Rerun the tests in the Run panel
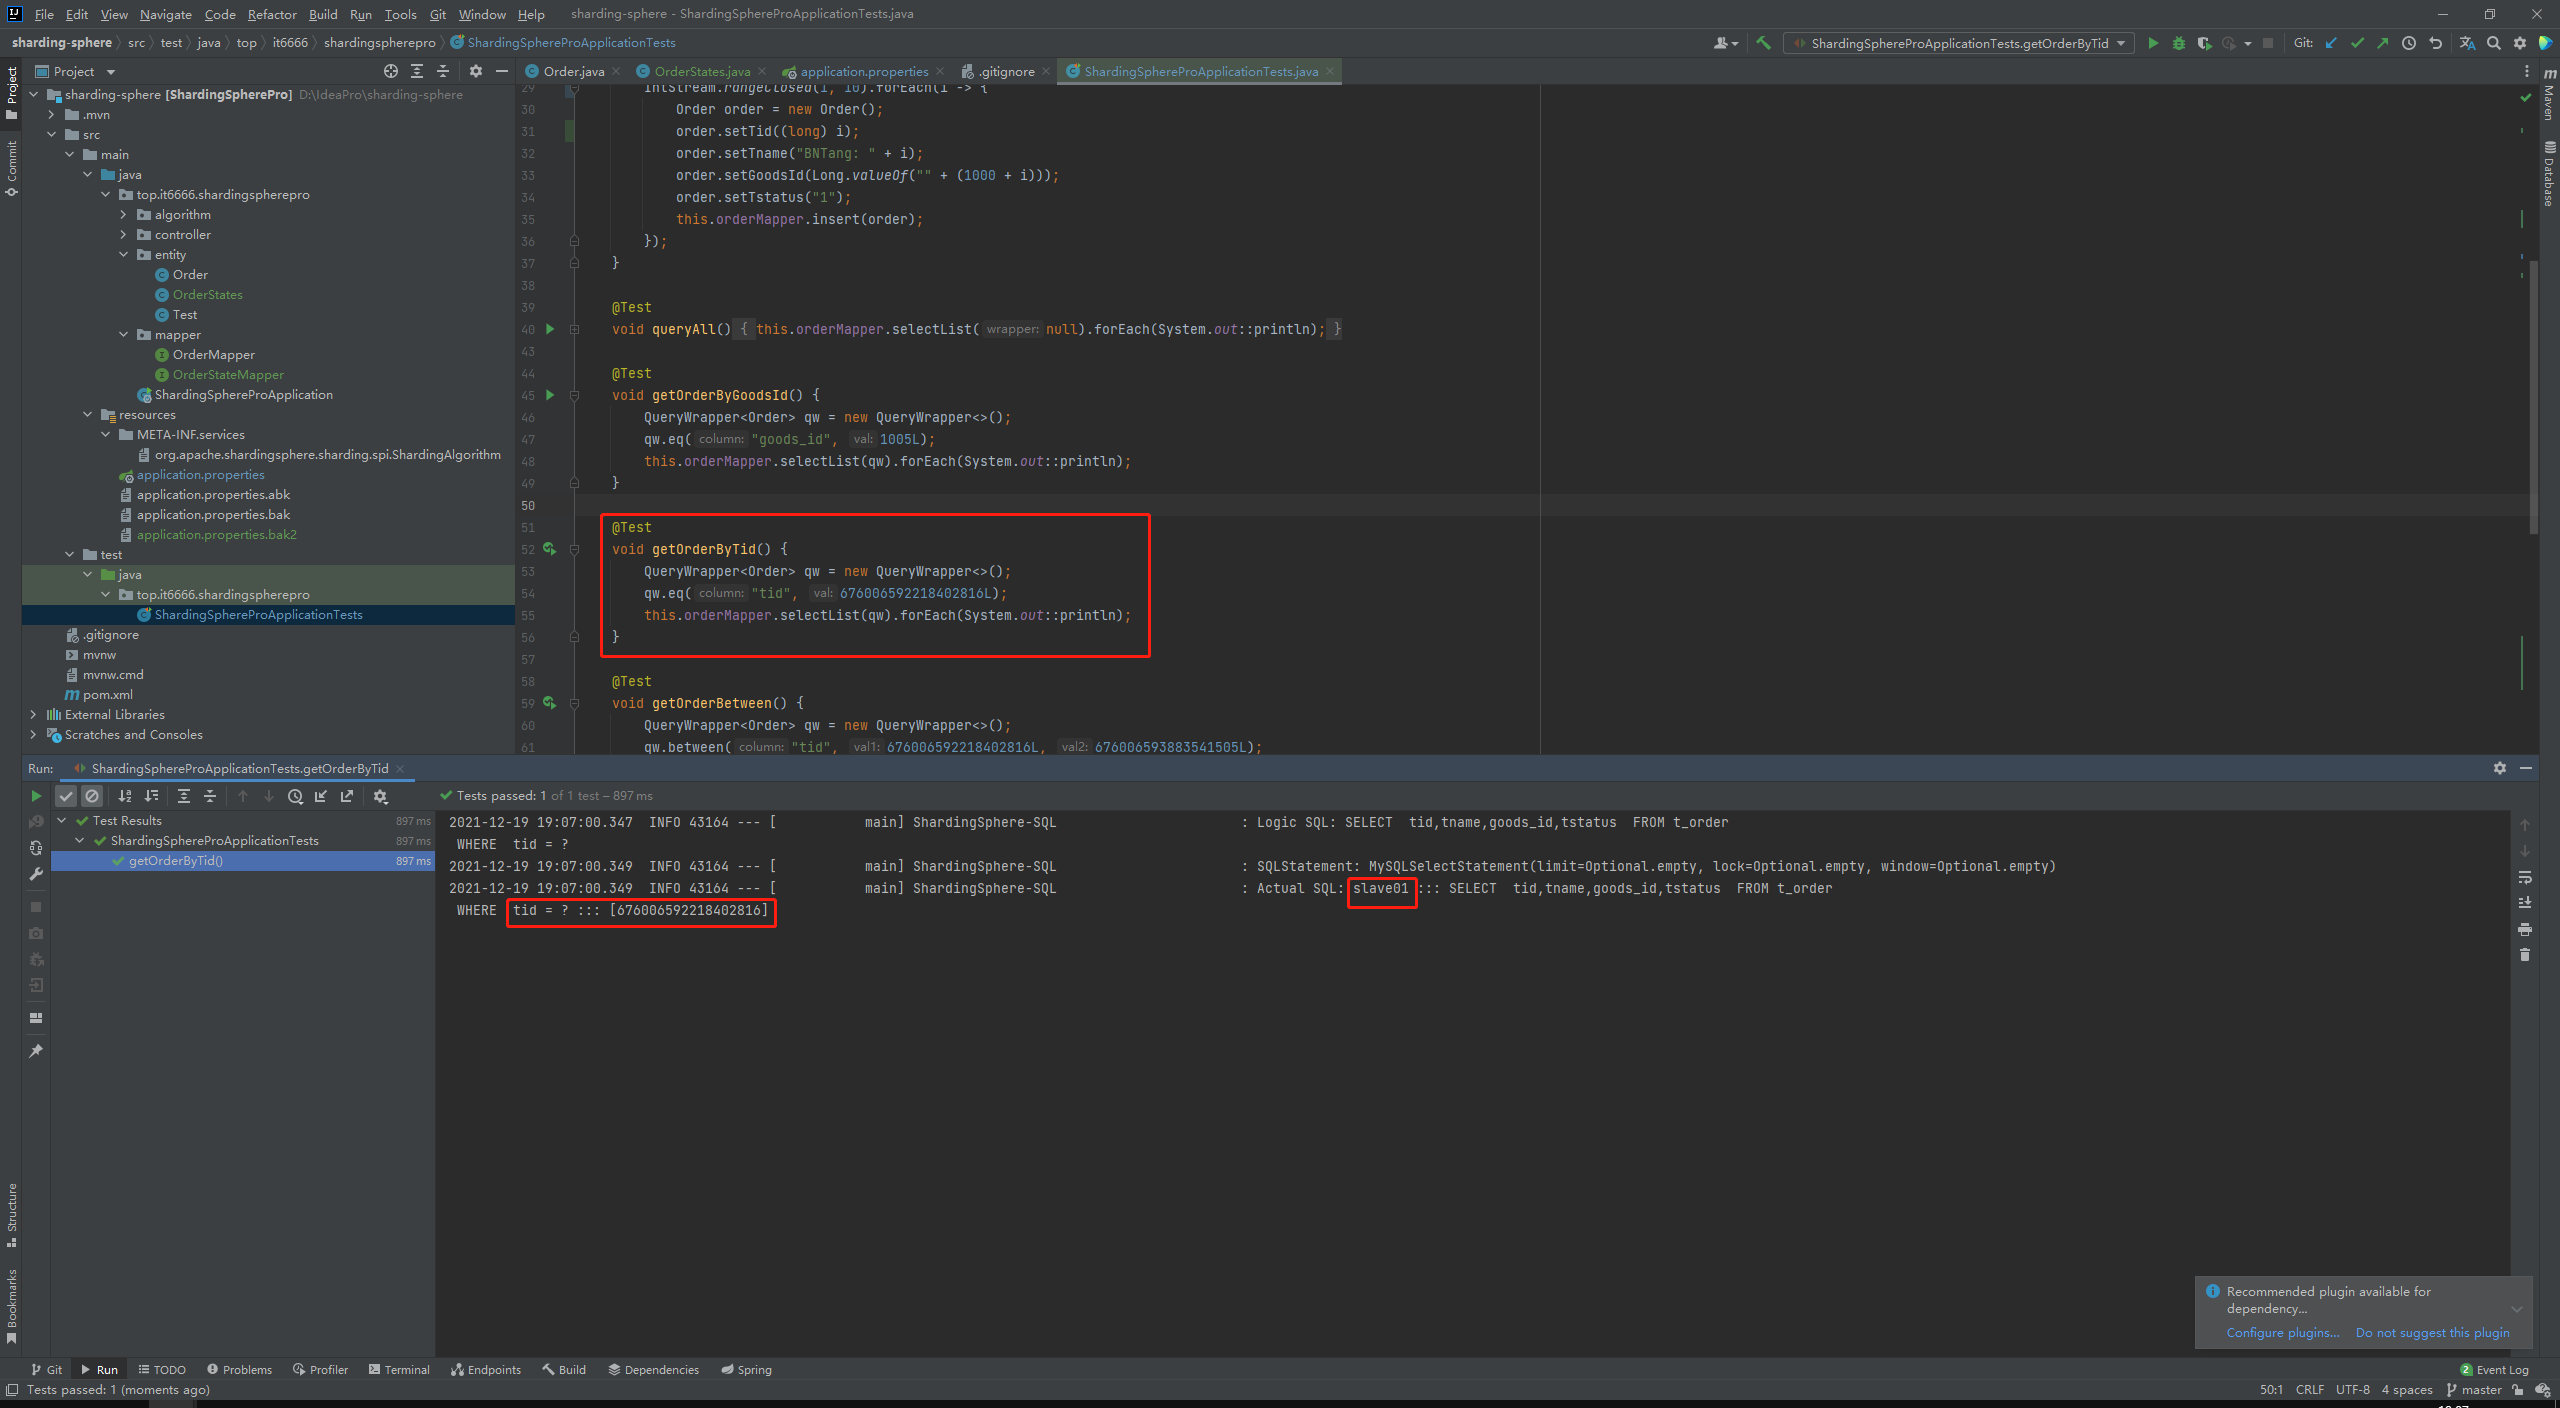Viewport: 2560px width, 1408px height. 36,796
